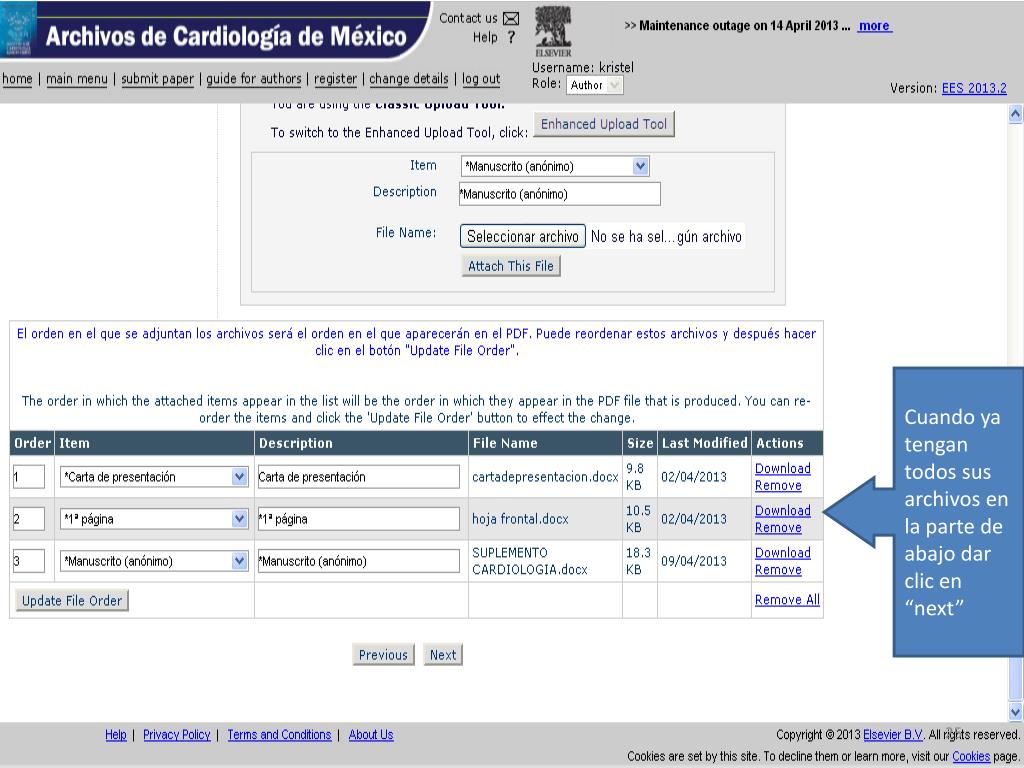Open main menu navigation item
The image size is (1024, 768).
[76, 79]
